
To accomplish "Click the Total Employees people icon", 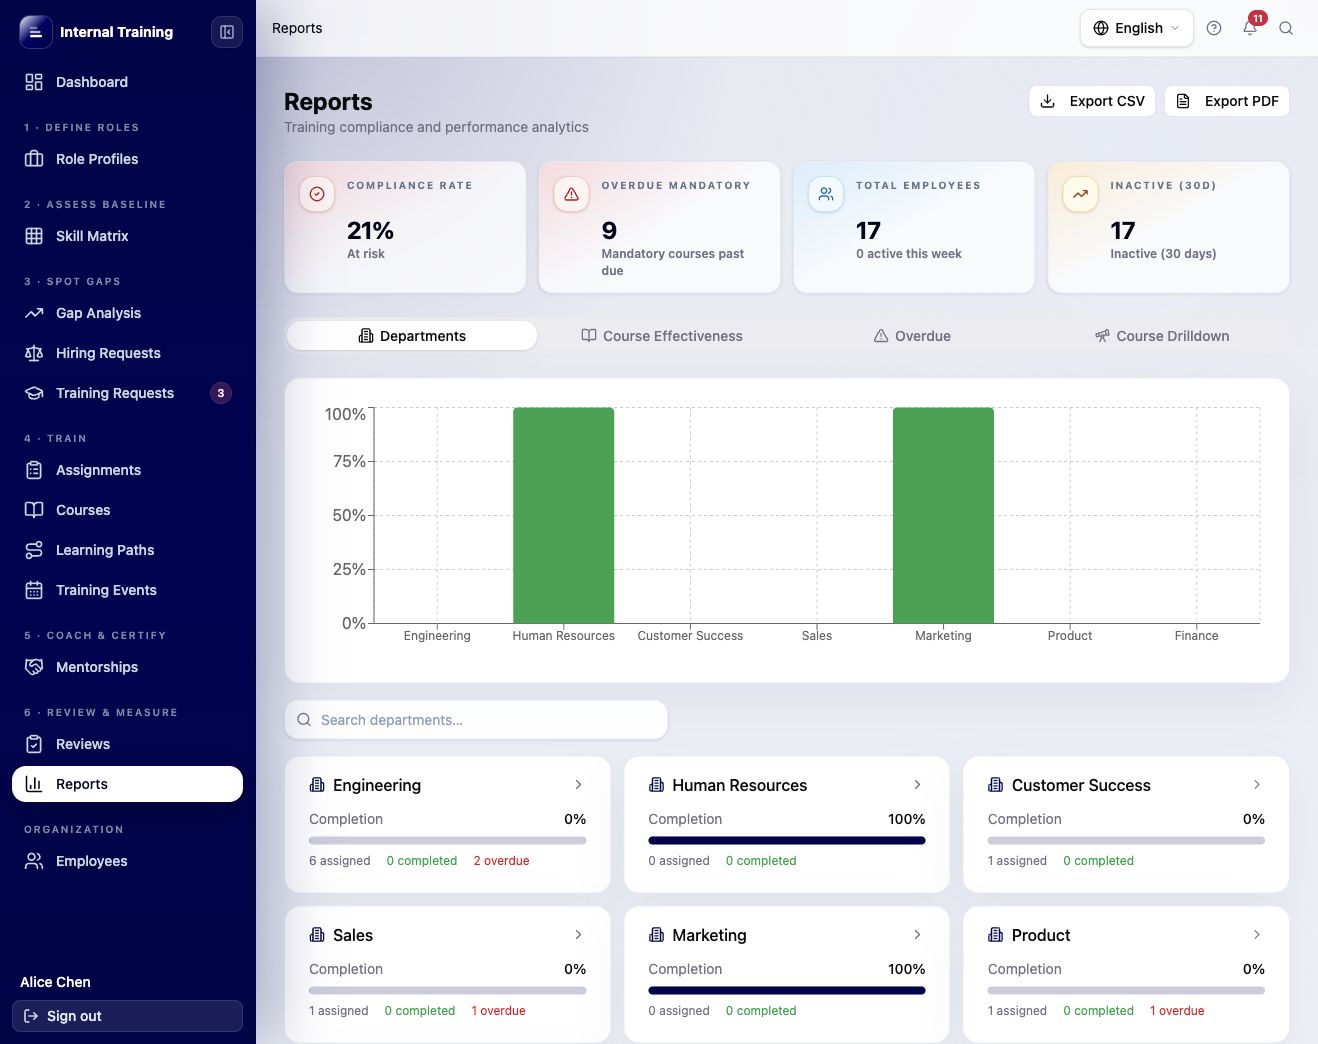I will click(826, 194).
